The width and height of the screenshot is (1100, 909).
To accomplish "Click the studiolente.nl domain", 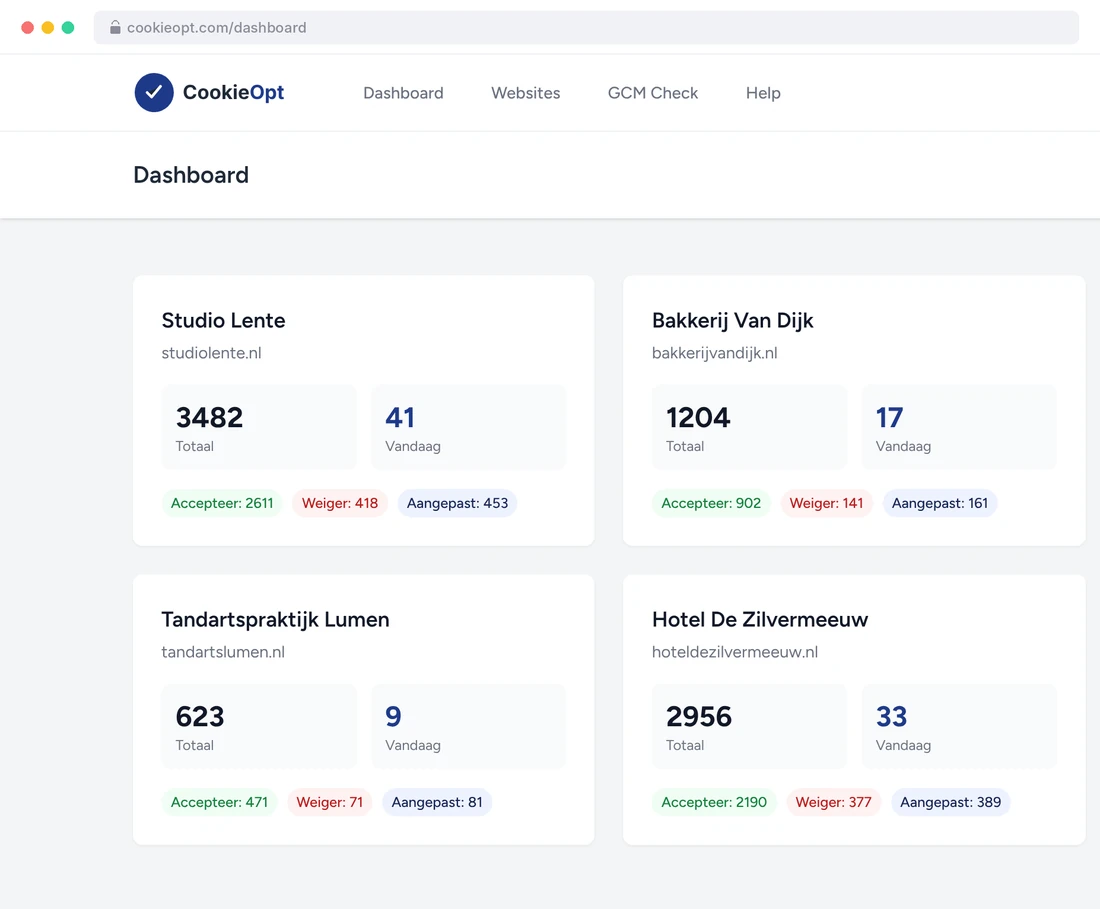I will coord(211,353).
